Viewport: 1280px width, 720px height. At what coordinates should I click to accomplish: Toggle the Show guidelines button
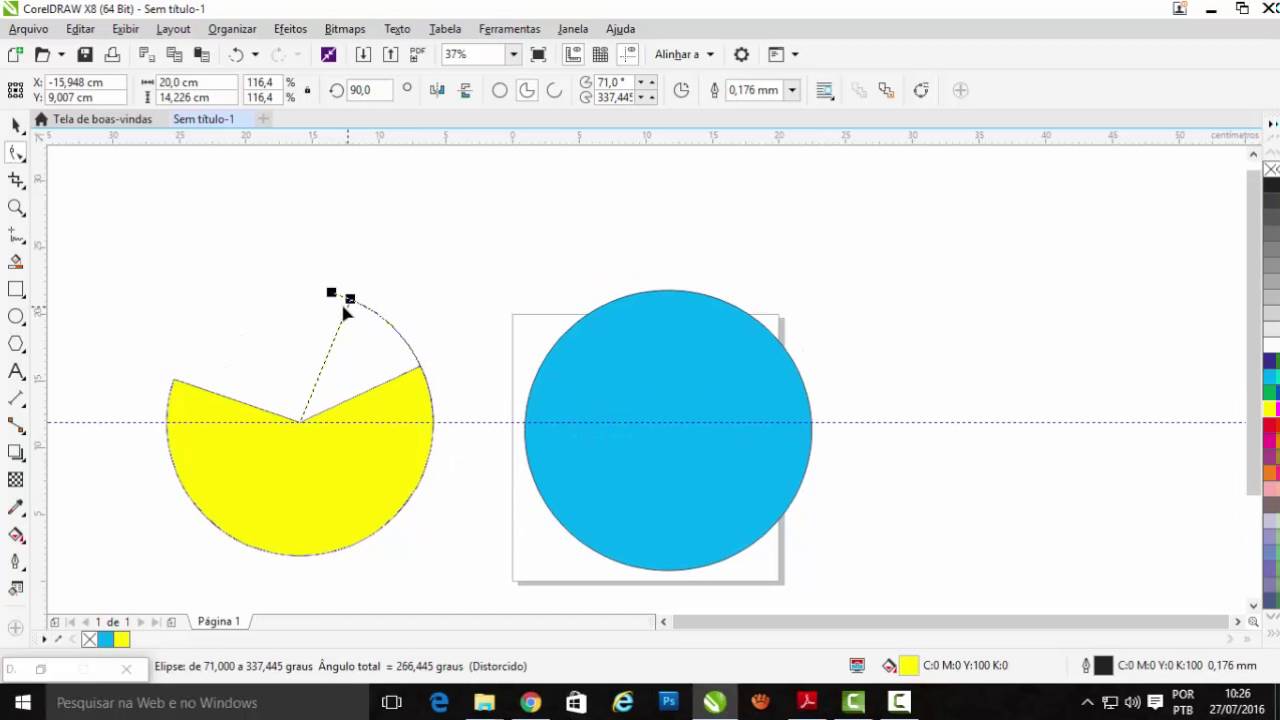coord(627,54)
